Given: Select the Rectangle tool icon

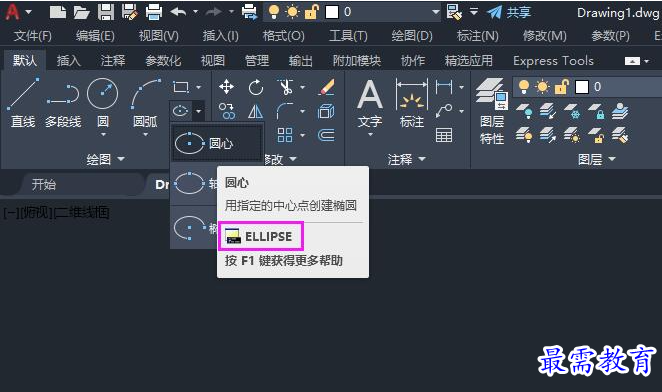Looking at the screenshot, I should pos(181,87).
